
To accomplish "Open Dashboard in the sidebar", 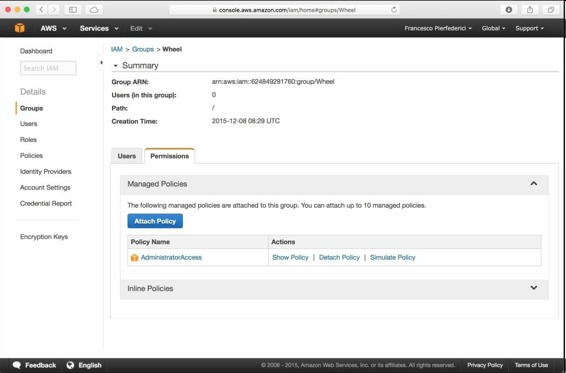I will 36,51.
